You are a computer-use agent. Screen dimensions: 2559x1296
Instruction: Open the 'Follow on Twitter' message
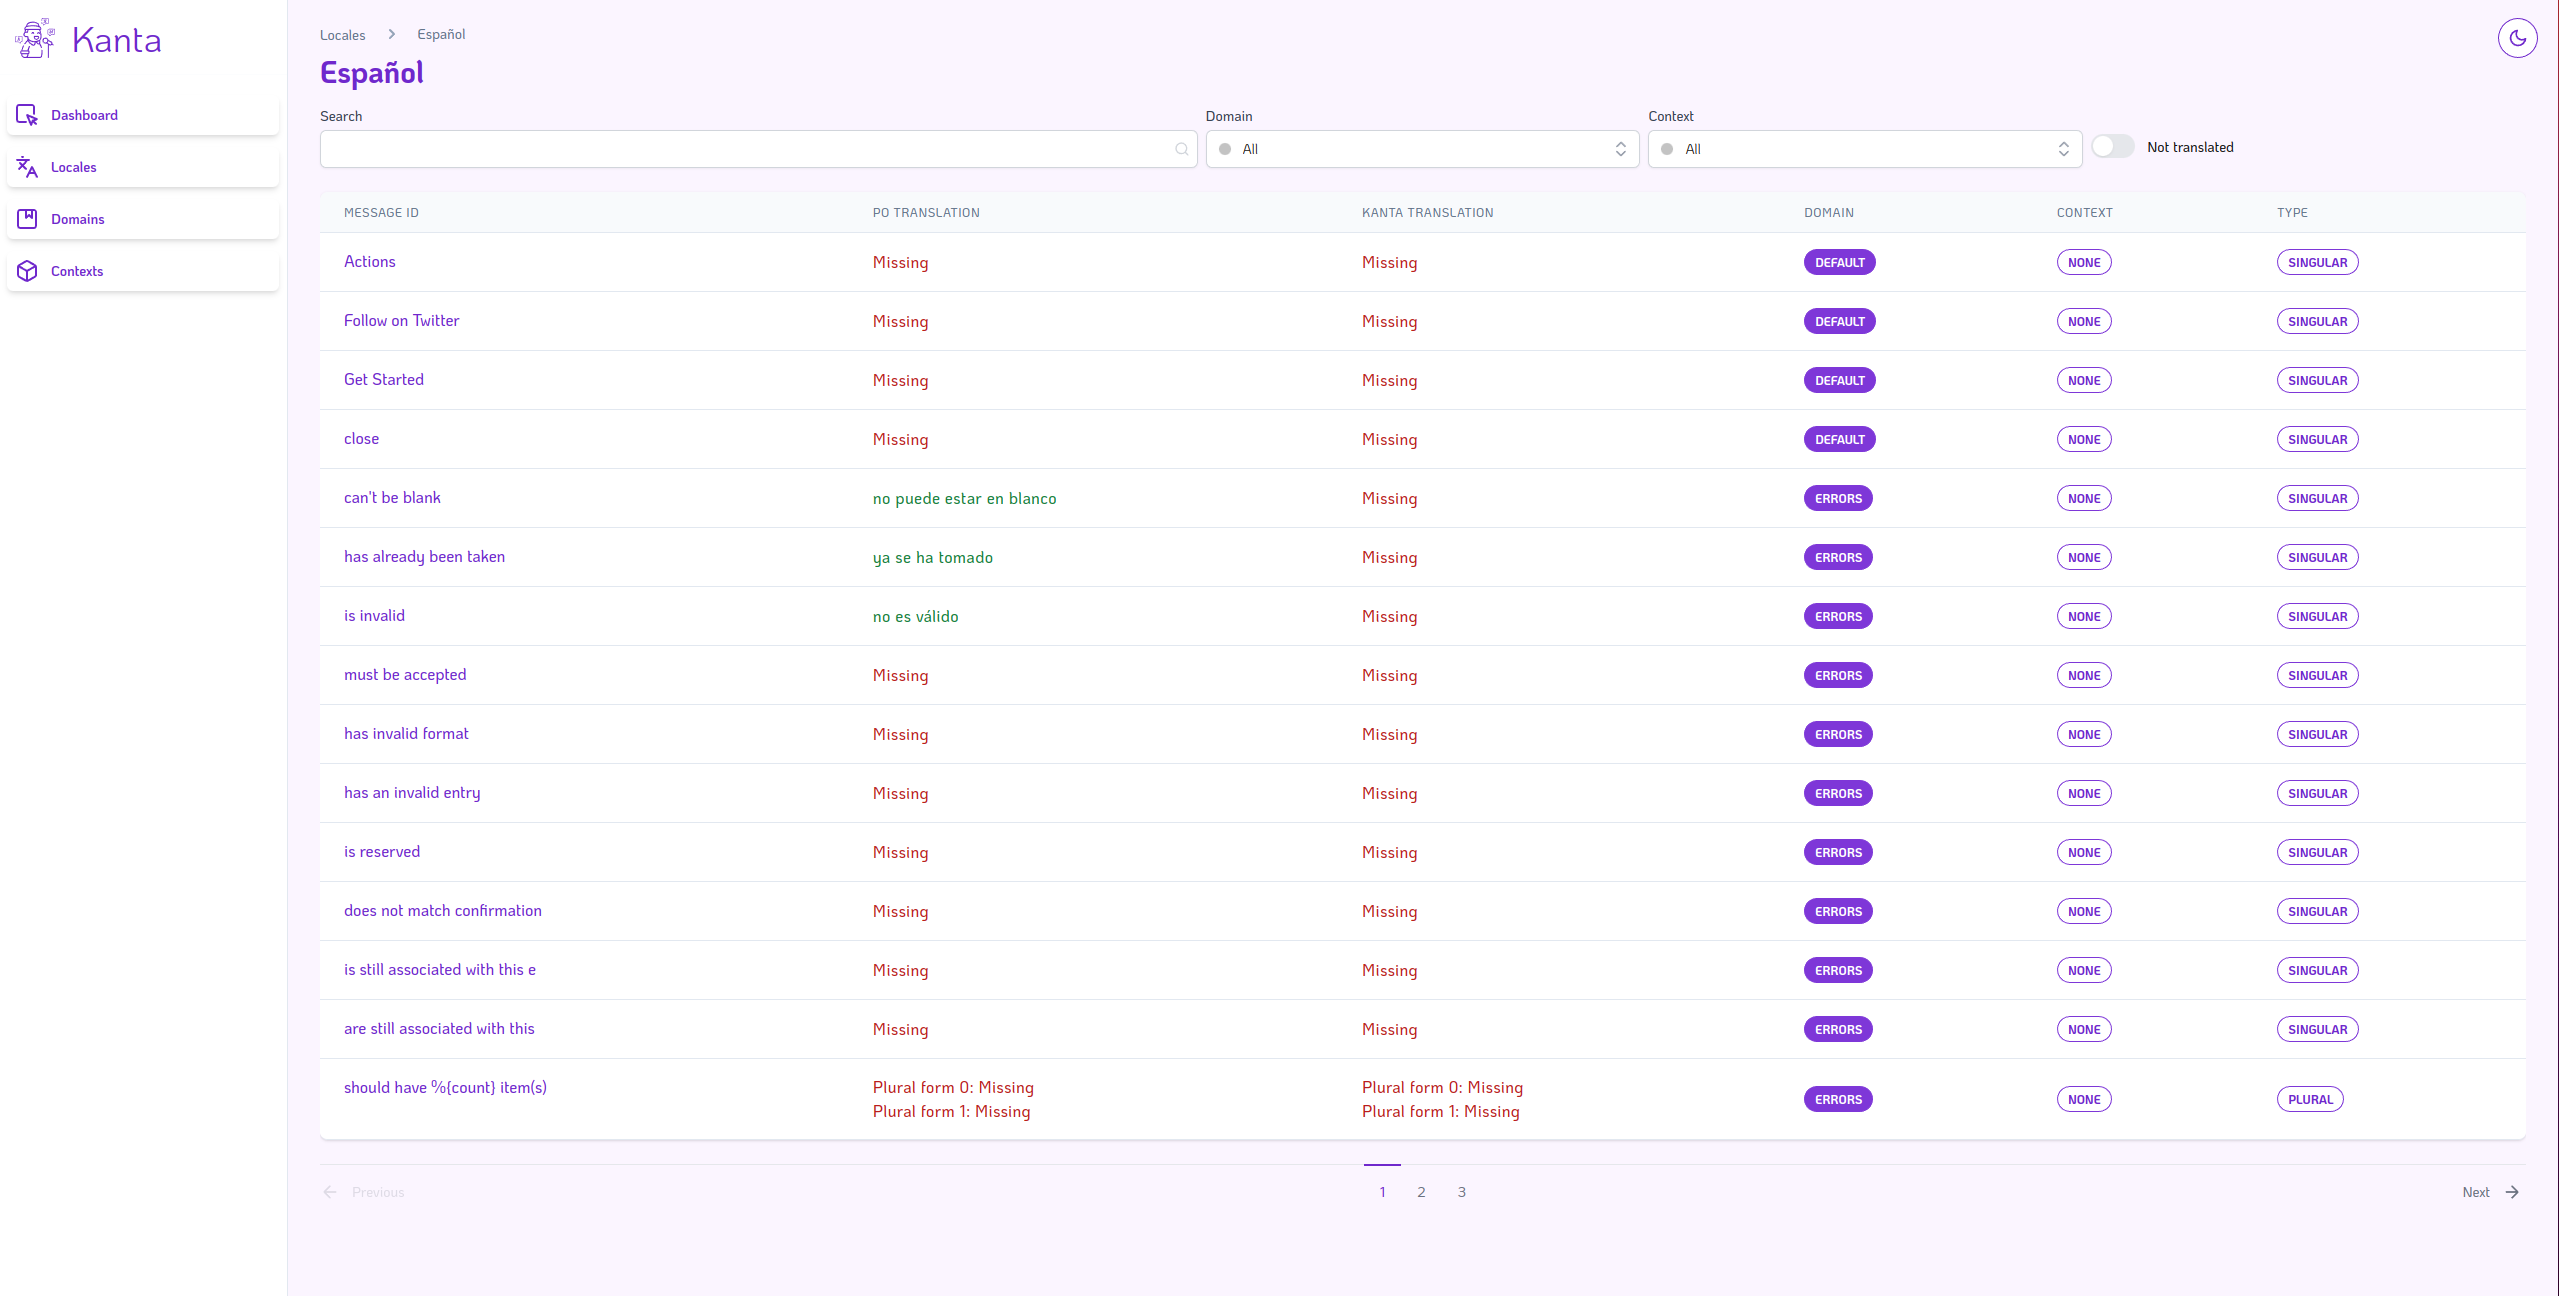(x=401, y=321)
